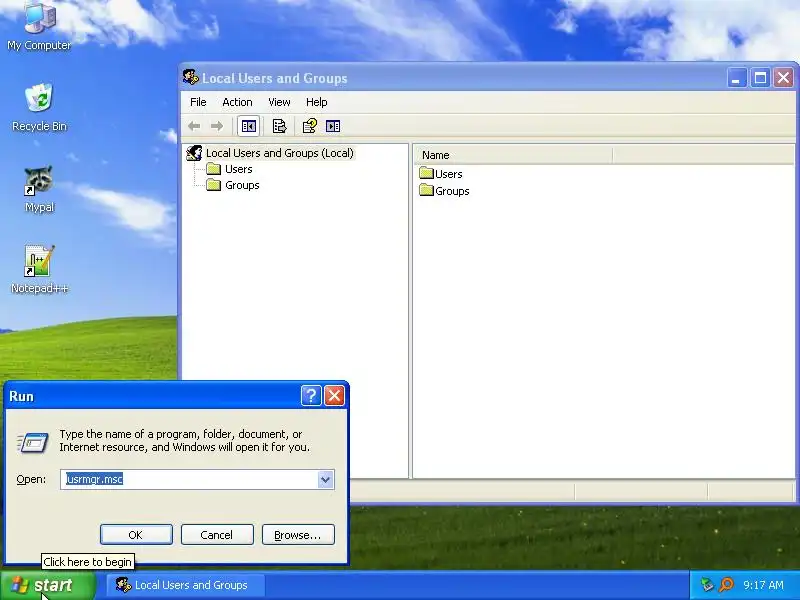
Task: Click the Name column header
Action: (513, 155)
